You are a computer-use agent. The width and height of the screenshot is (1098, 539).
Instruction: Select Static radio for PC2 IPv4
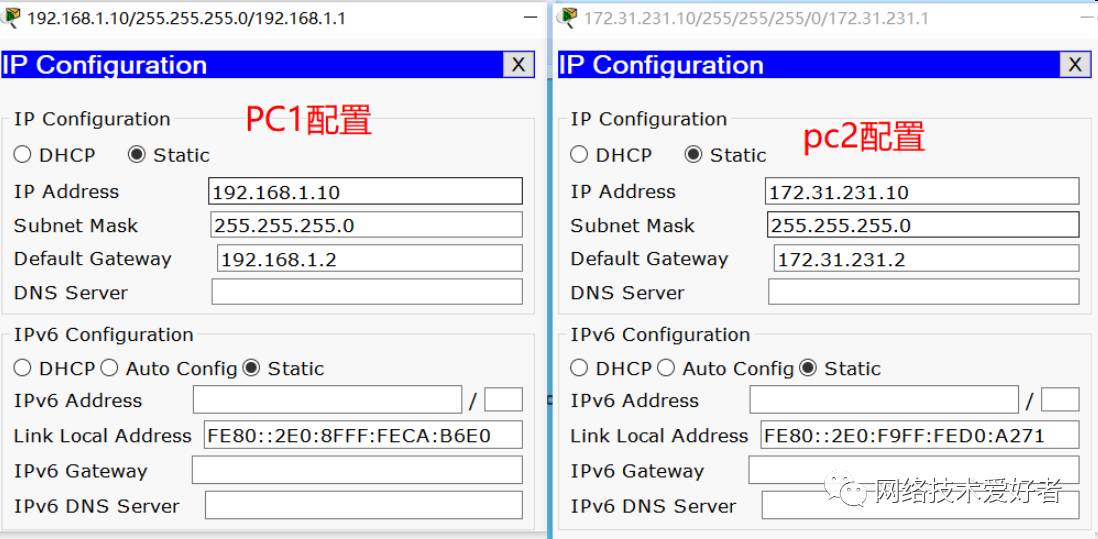pos(694,155)
